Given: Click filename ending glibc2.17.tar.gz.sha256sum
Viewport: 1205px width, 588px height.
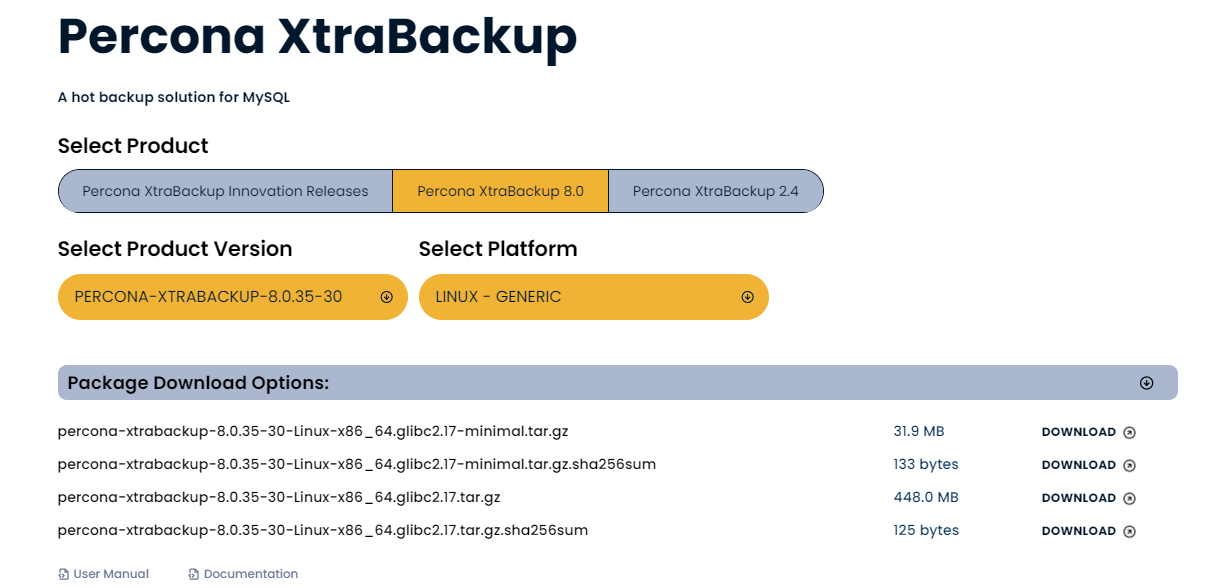Looking at the screenshot, I should (x=323, y=531).
